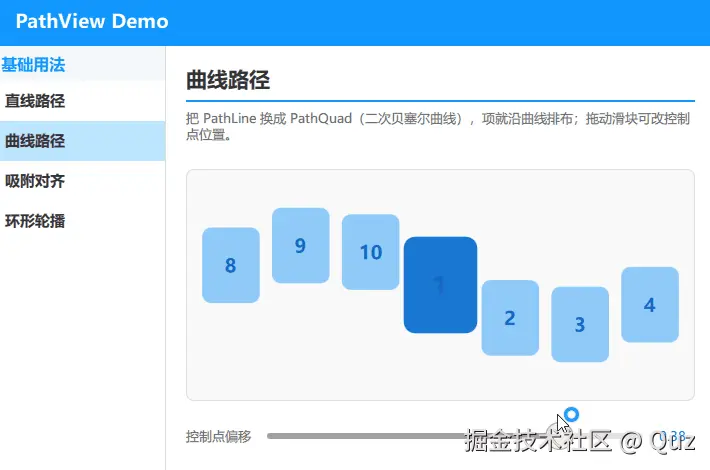The width and height of the screenshot is (710, 470).
Task: Click the highlighted dark blue card 1
Action: tap(440, 285)
